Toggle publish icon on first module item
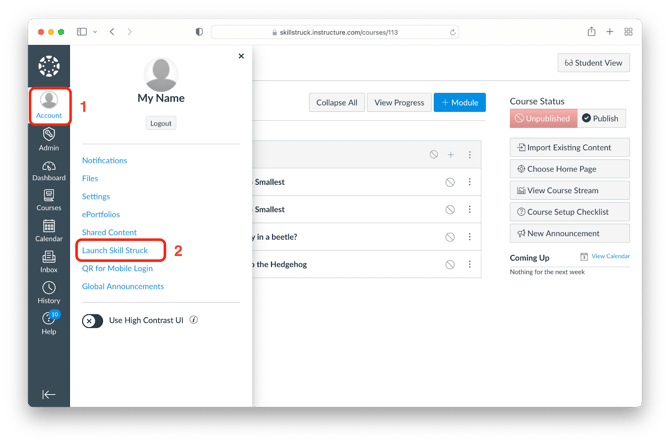The height and width of the screenshot is (444, 670). [450, 182]
